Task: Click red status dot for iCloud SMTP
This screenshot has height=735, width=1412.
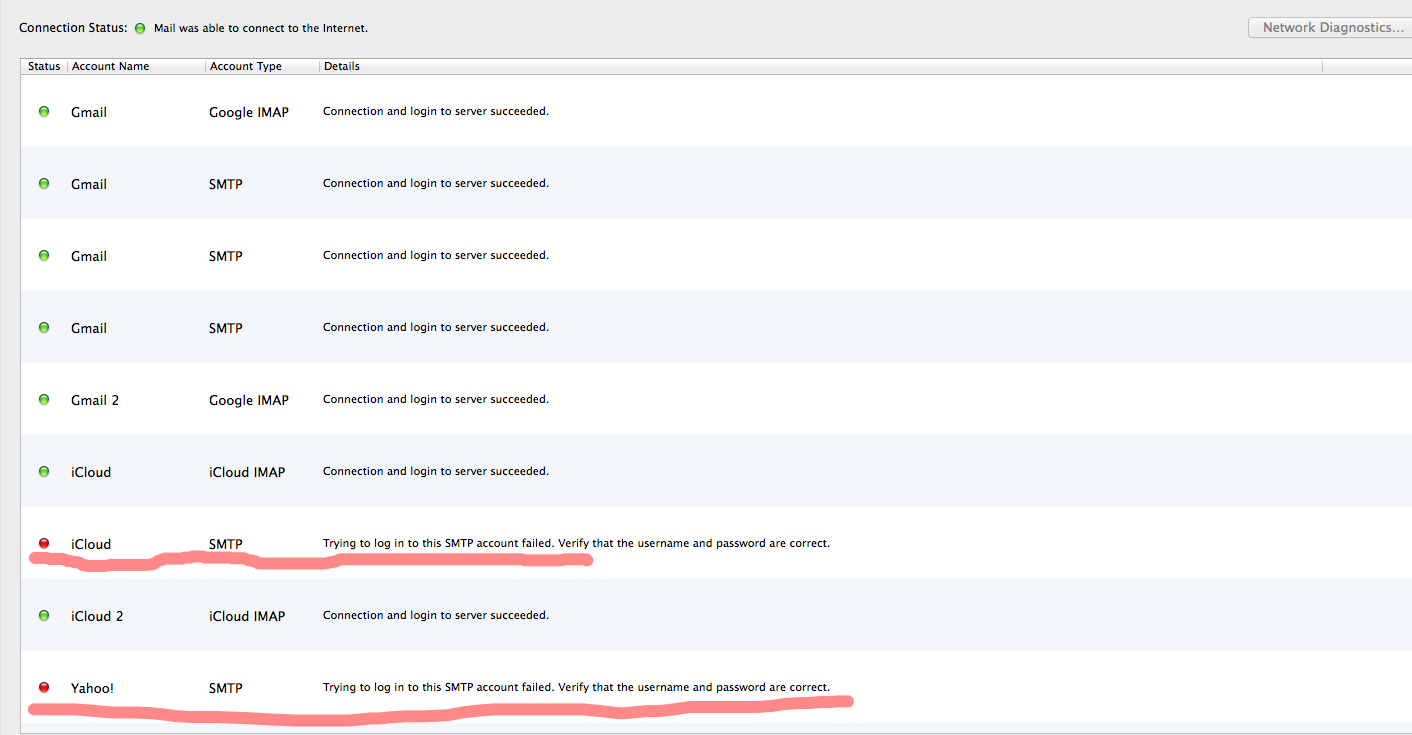Action: click(x=44, y=543)
